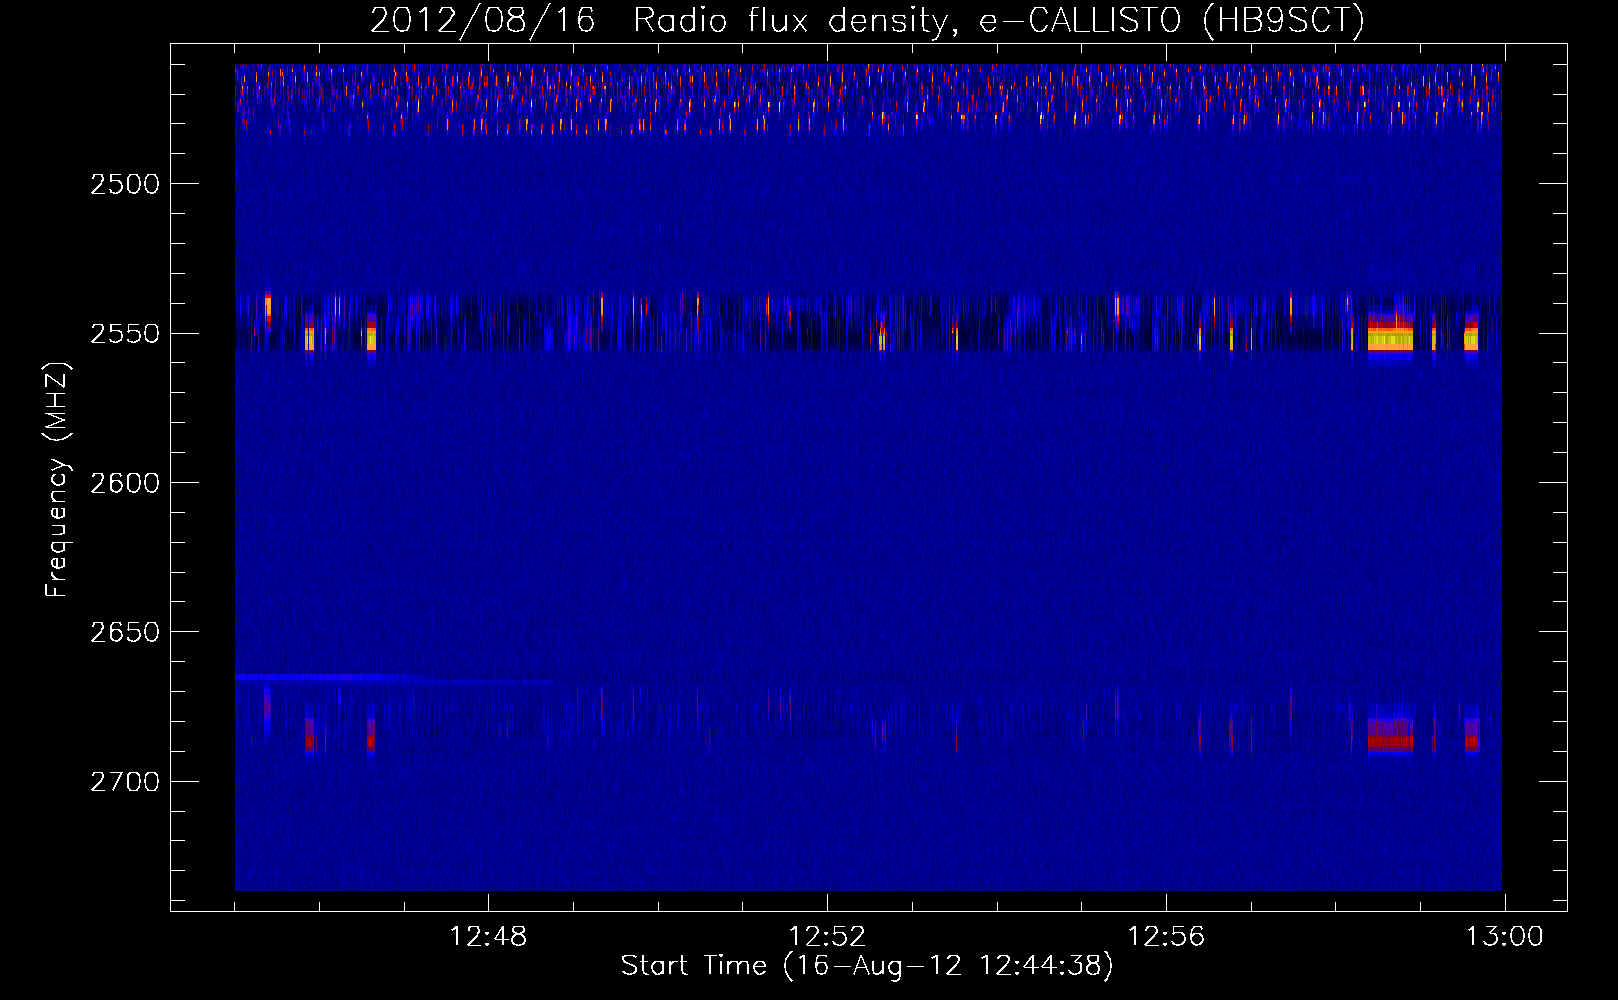Click the "Frequency (MHZ)" axis label

pos(57,480)
